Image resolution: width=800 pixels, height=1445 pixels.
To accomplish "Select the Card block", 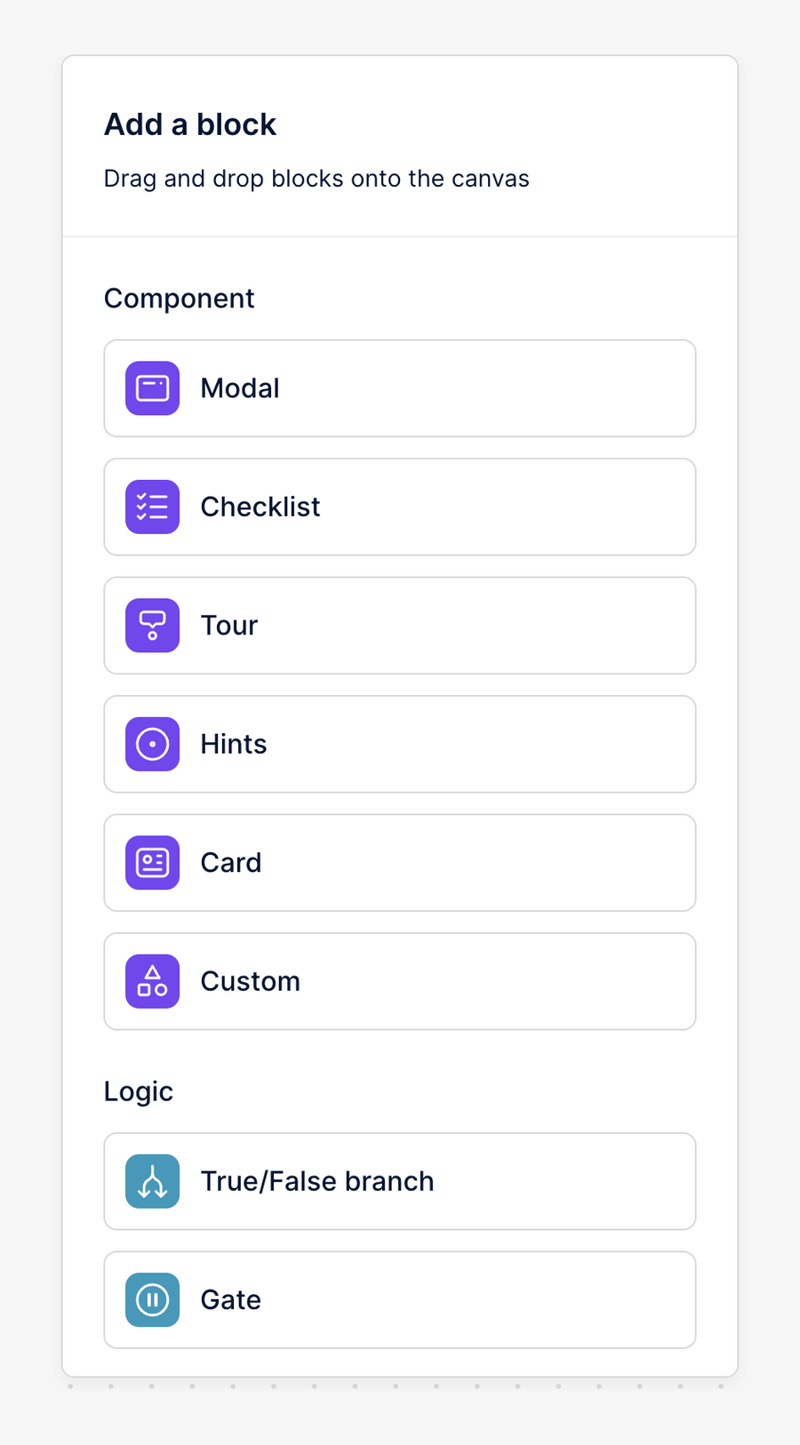I will coord(400,862).
